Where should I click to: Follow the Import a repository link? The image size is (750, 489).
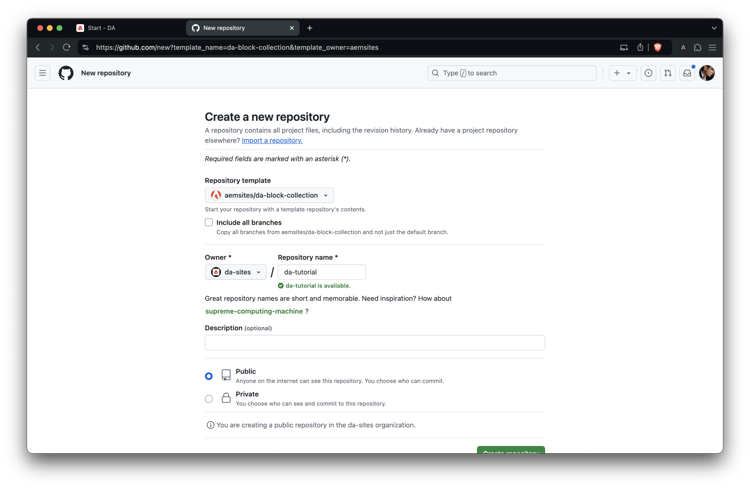click(272, 141)
